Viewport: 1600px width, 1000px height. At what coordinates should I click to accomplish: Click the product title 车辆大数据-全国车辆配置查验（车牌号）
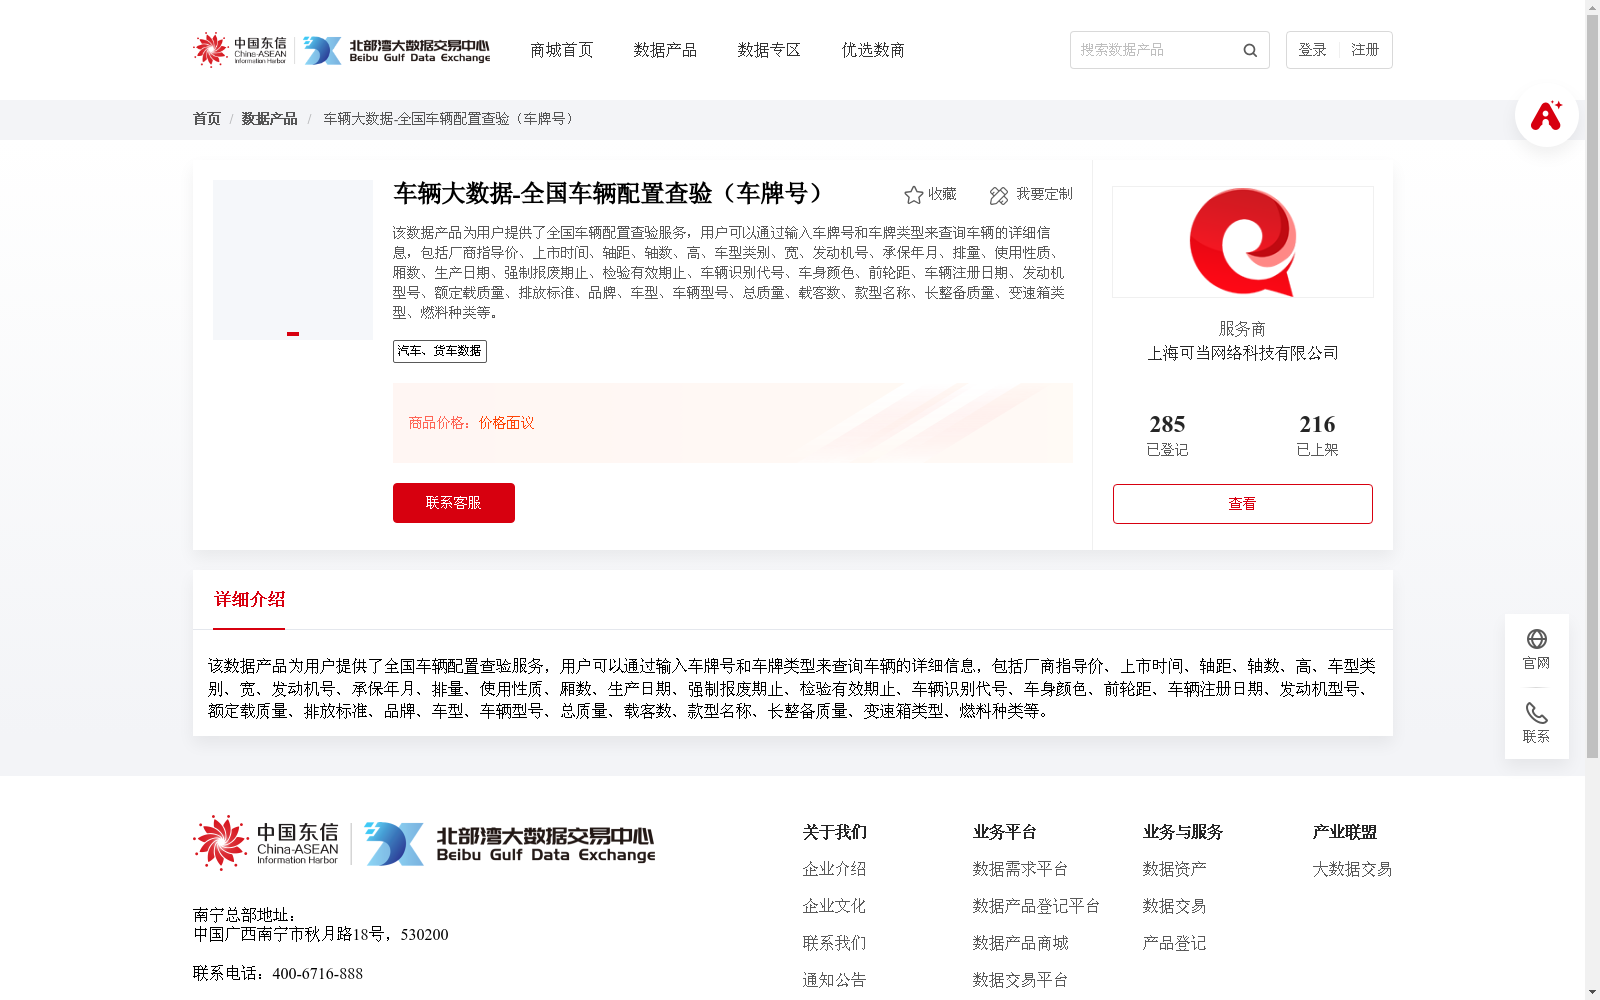click(610, 193)
